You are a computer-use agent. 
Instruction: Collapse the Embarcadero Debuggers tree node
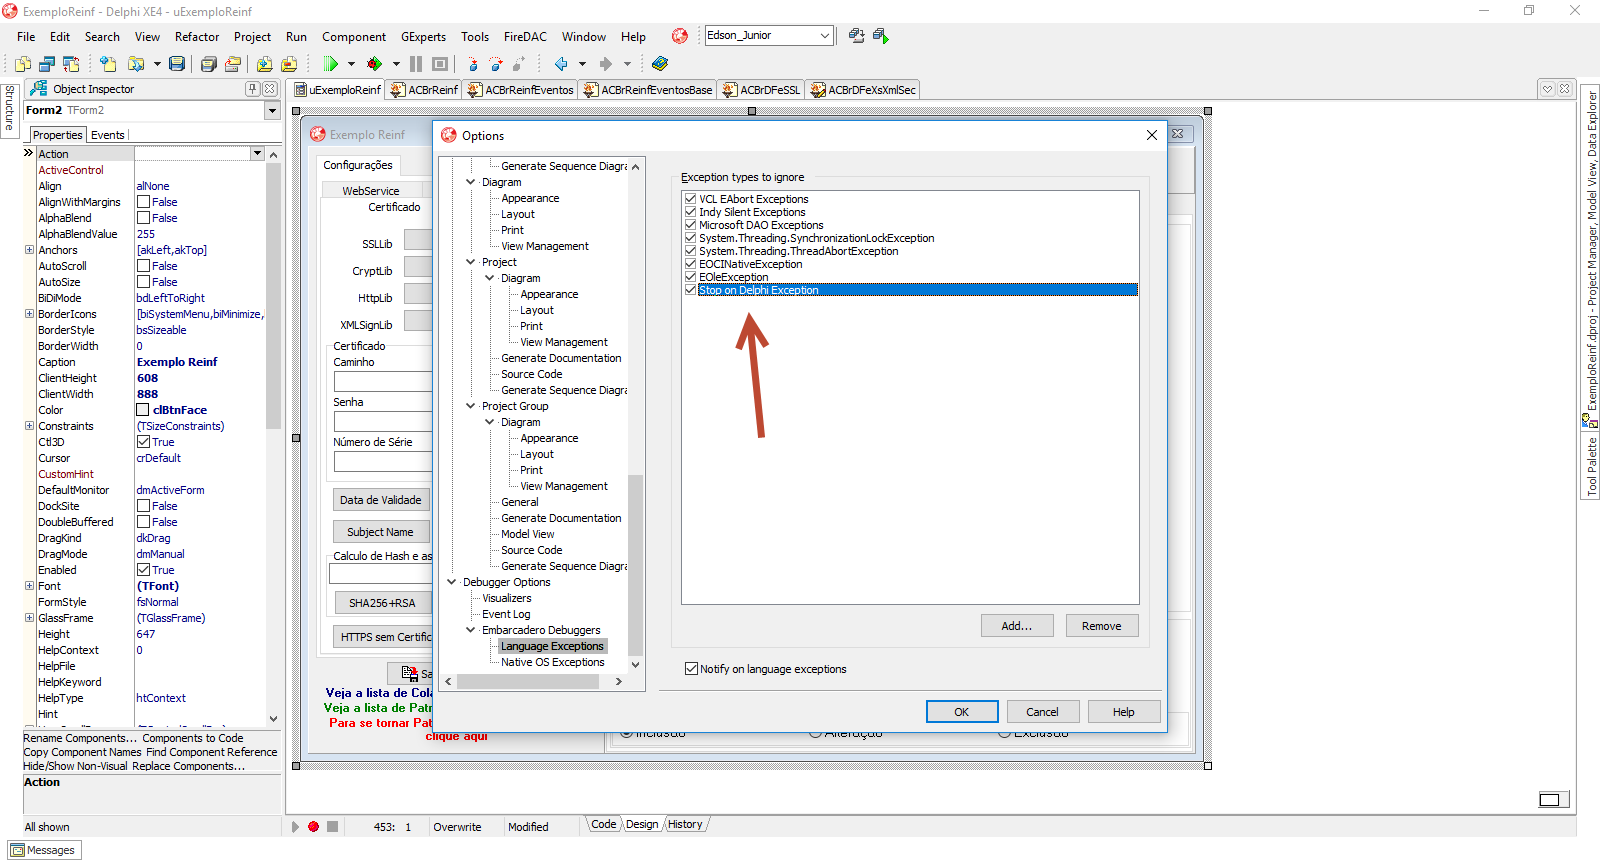click(x=471, y=630)
